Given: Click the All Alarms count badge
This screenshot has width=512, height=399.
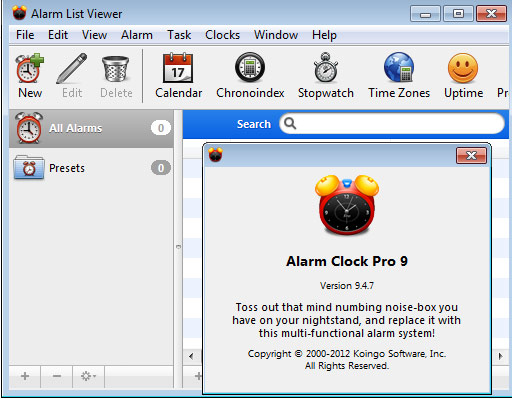Looking at the screenshot, I should click(161, 128).
